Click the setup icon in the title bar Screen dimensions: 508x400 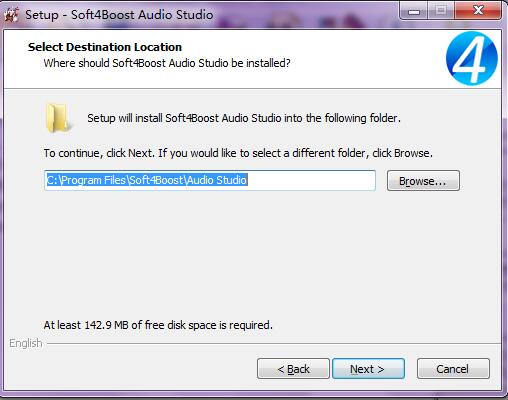pos(12,15)
